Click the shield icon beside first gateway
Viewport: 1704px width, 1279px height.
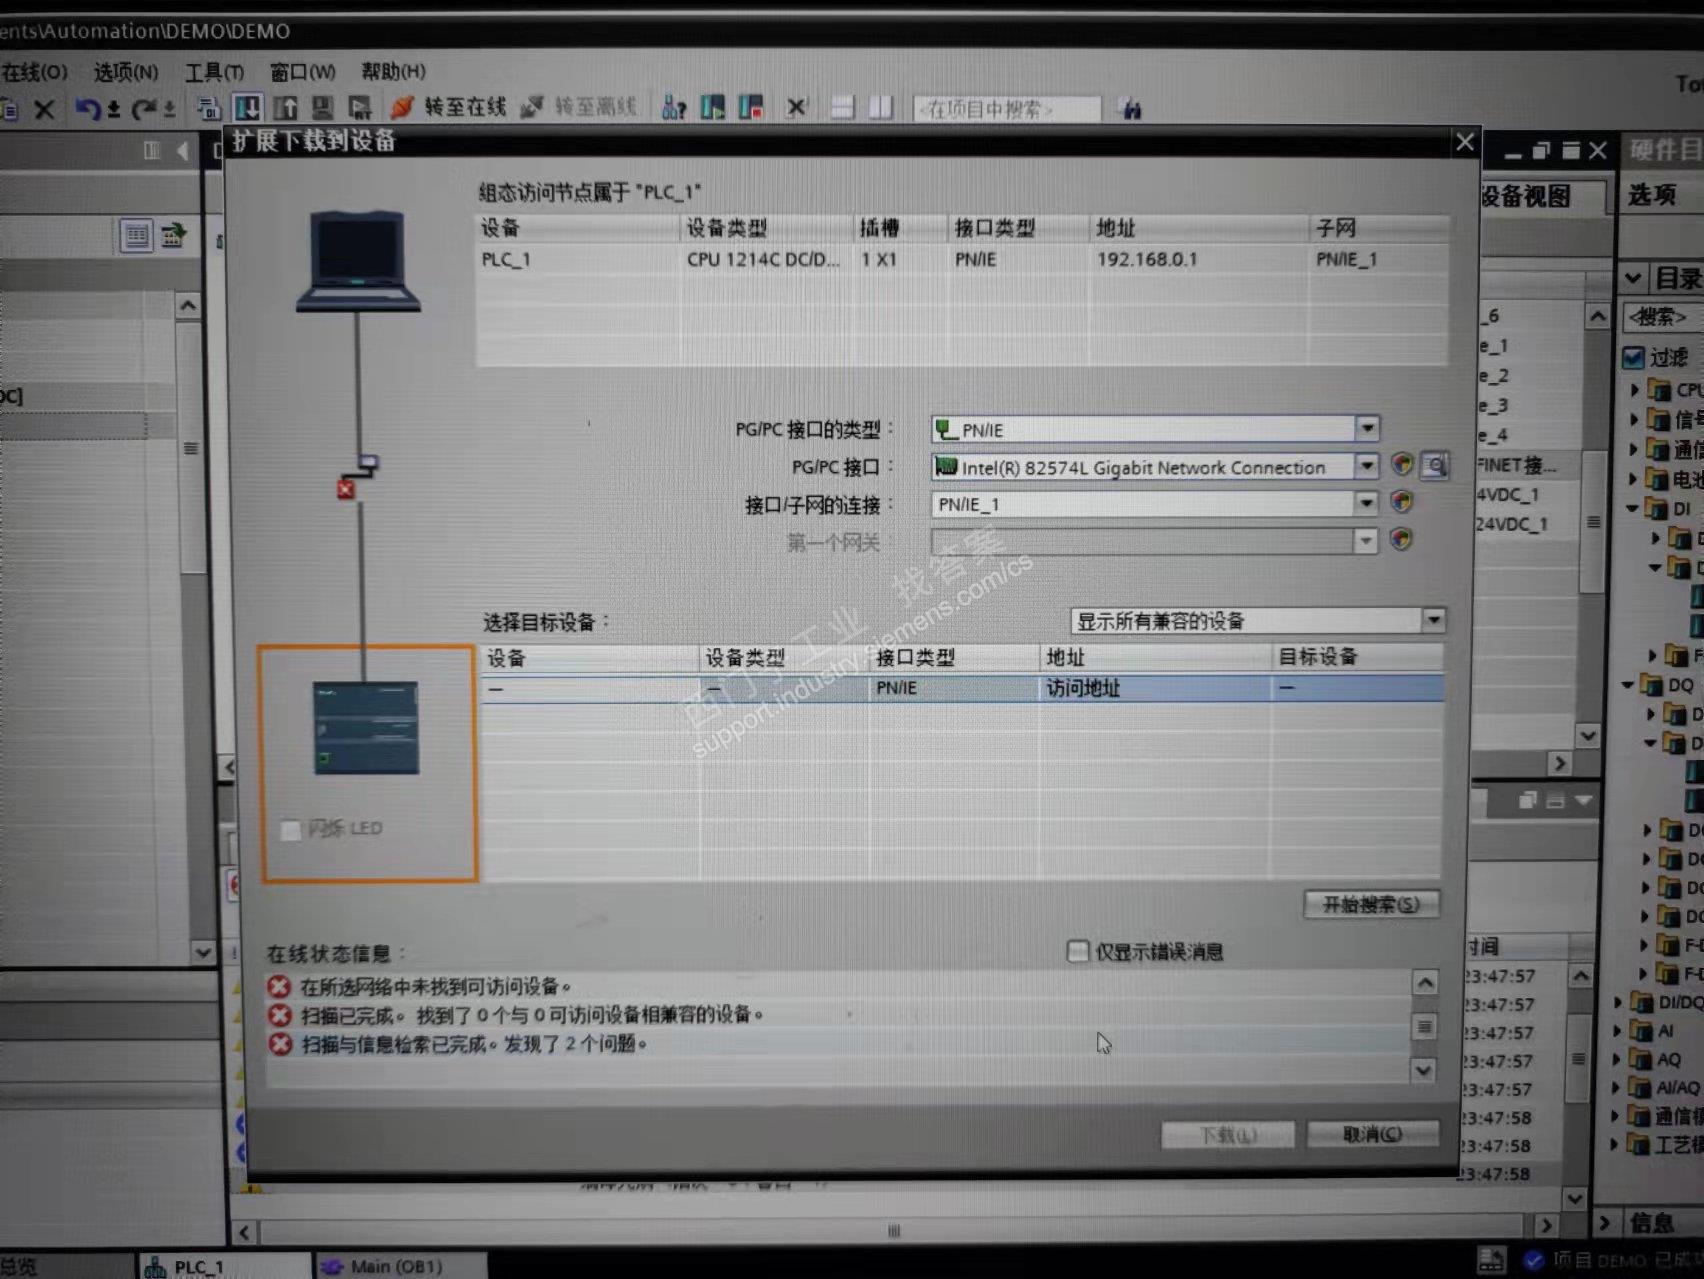click(x=1401, y=539)
